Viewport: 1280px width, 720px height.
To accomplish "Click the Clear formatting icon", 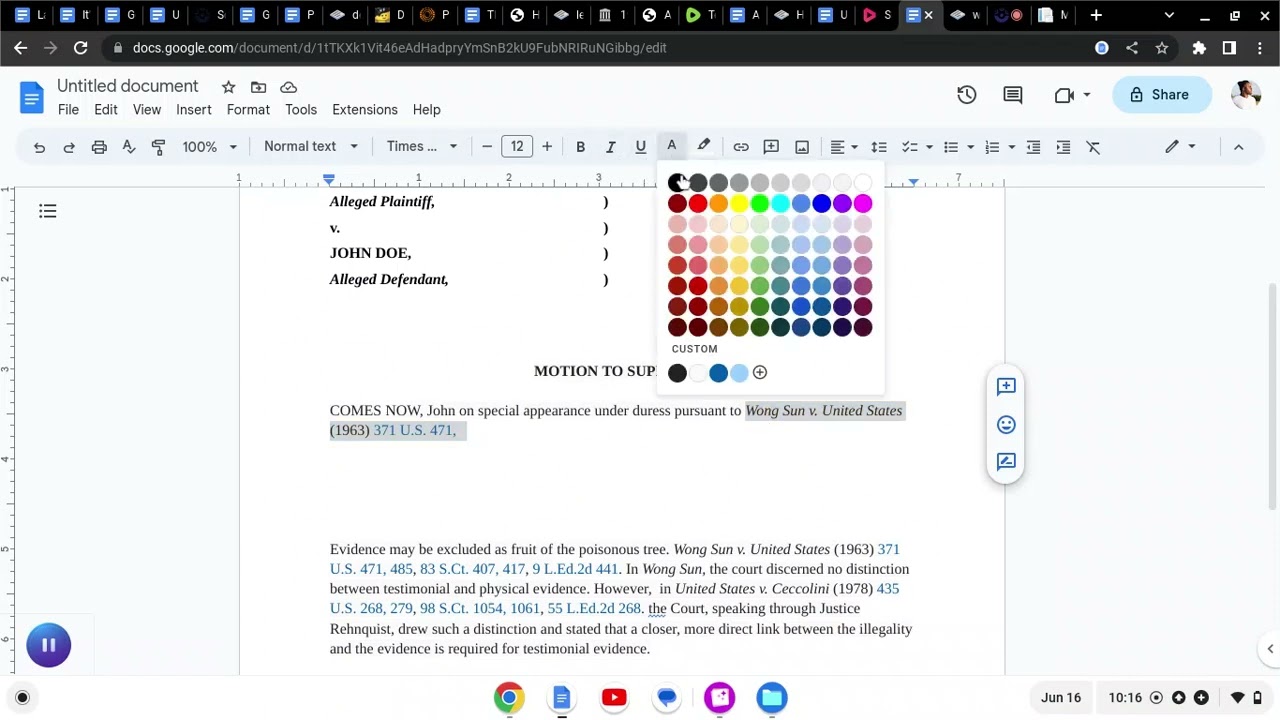I will 1093,147.
